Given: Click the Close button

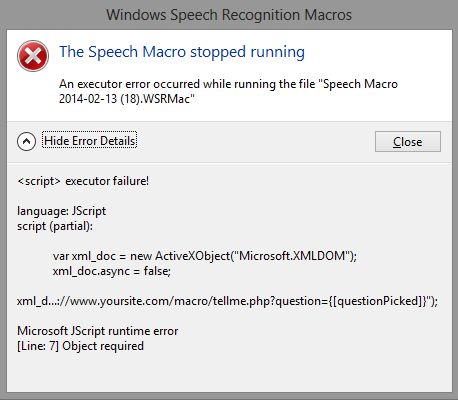Looking at the screenshot, I should click(408, 142).
